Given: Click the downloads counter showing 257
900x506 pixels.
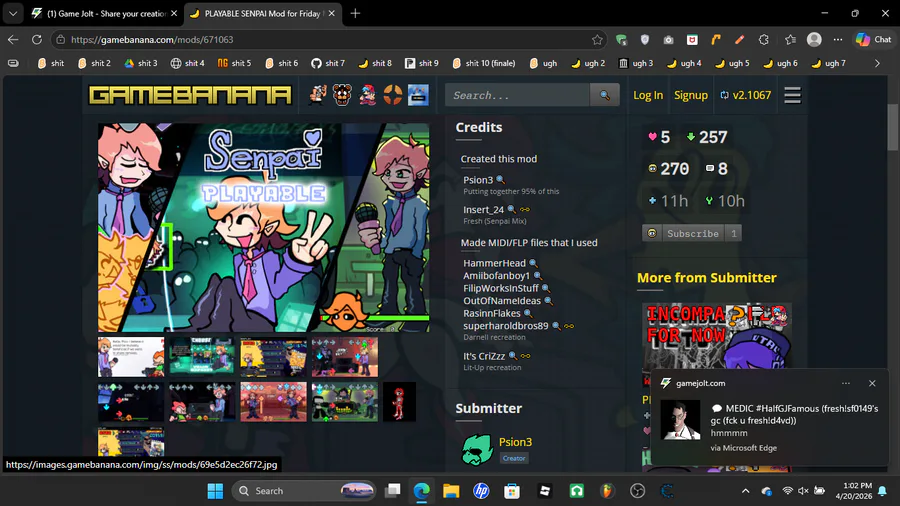Looking at the screenshot, I should pyautogui.click(x=707, y=137).
